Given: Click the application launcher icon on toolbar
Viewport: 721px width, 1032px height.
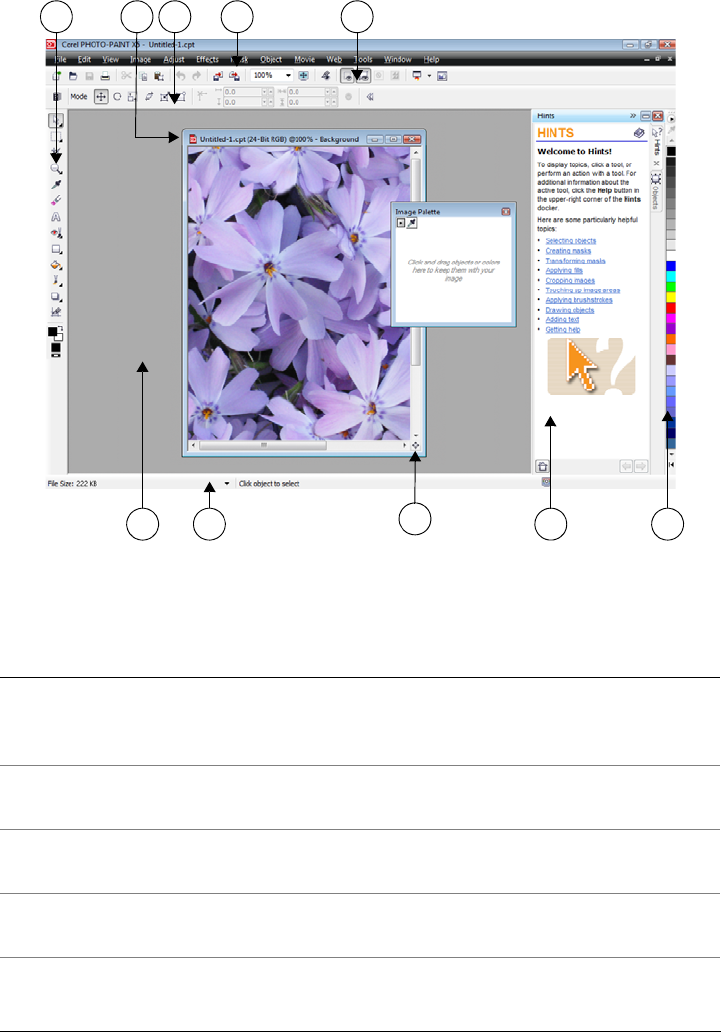Looking at the screenshot, I should pos(416,76).
